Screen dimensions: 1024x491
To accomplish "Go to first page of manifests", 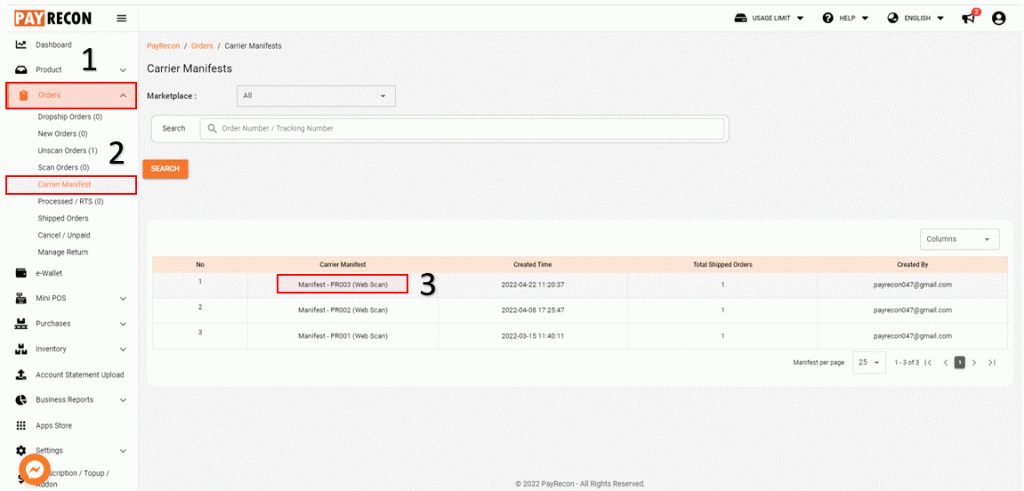I will pyautogui.click(x=928, y=362).
